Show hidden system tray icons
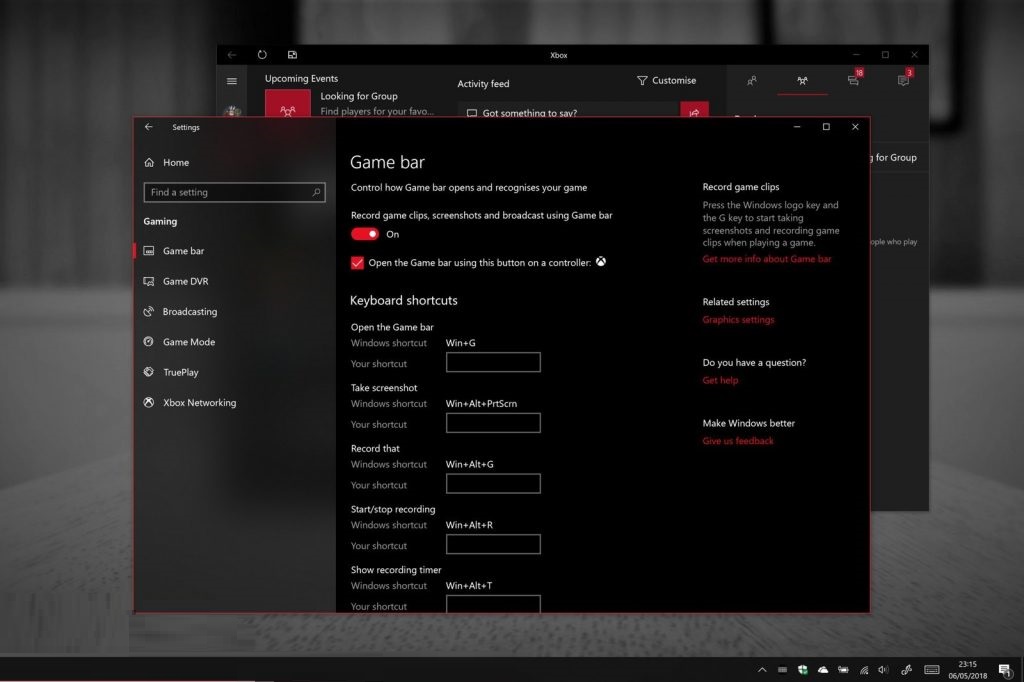The height and width of the screenshot is (682, 1024). pos(761,670)
